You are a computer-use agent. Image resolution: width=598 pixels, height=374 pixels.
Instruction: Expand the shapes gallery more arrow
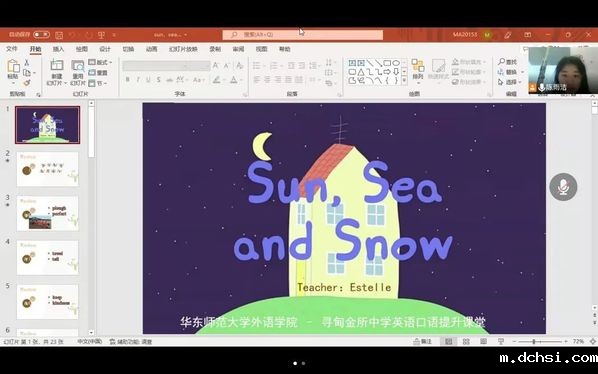(x=404, y=80)
